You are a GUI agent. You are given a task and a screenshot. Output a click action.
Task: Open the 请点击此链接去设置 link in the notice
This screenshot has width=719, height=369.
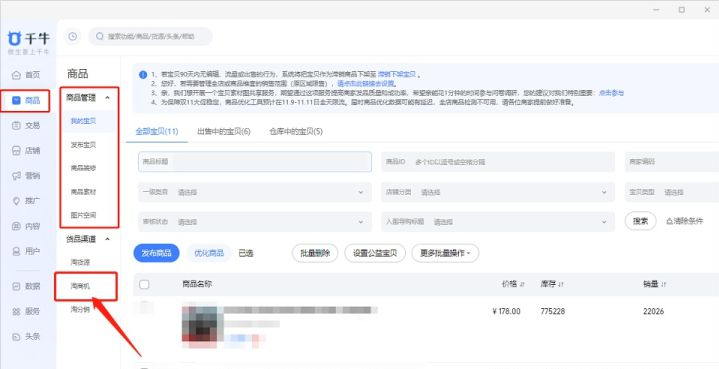[x=366, y=84]
